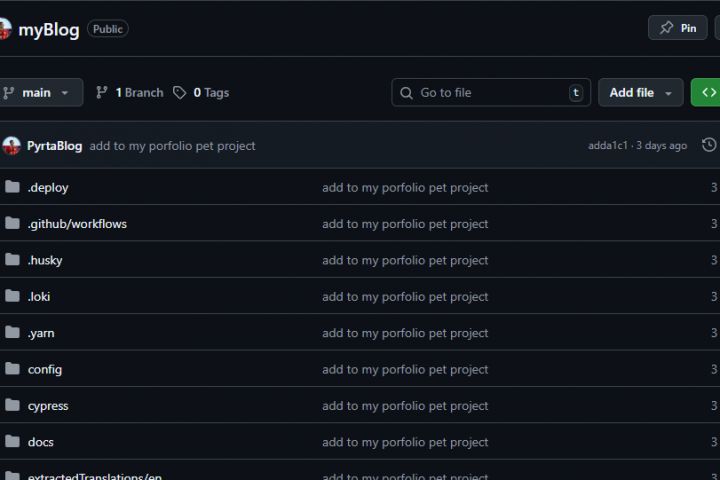Expand the Add file dropdown
Screen dimensions: 720x480
click(x=641, y=92)
